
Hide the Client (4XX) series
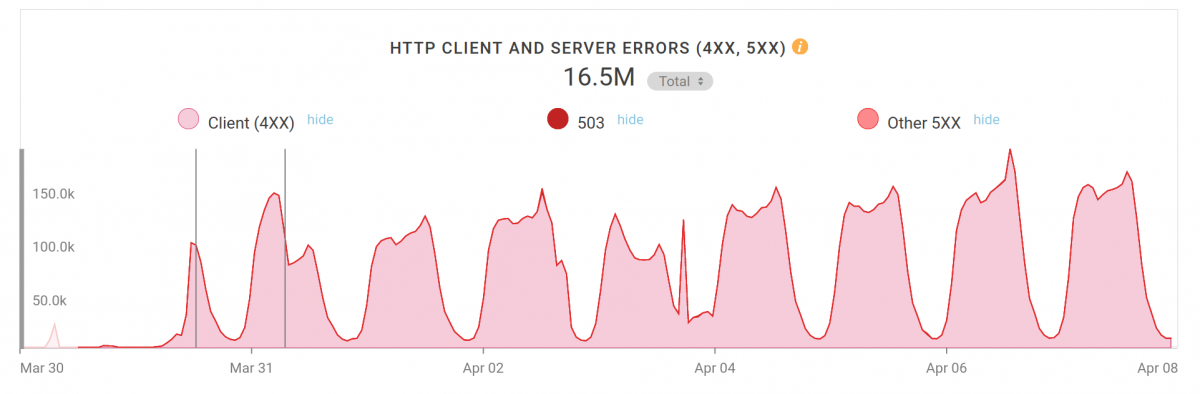(x=320, y=119)
